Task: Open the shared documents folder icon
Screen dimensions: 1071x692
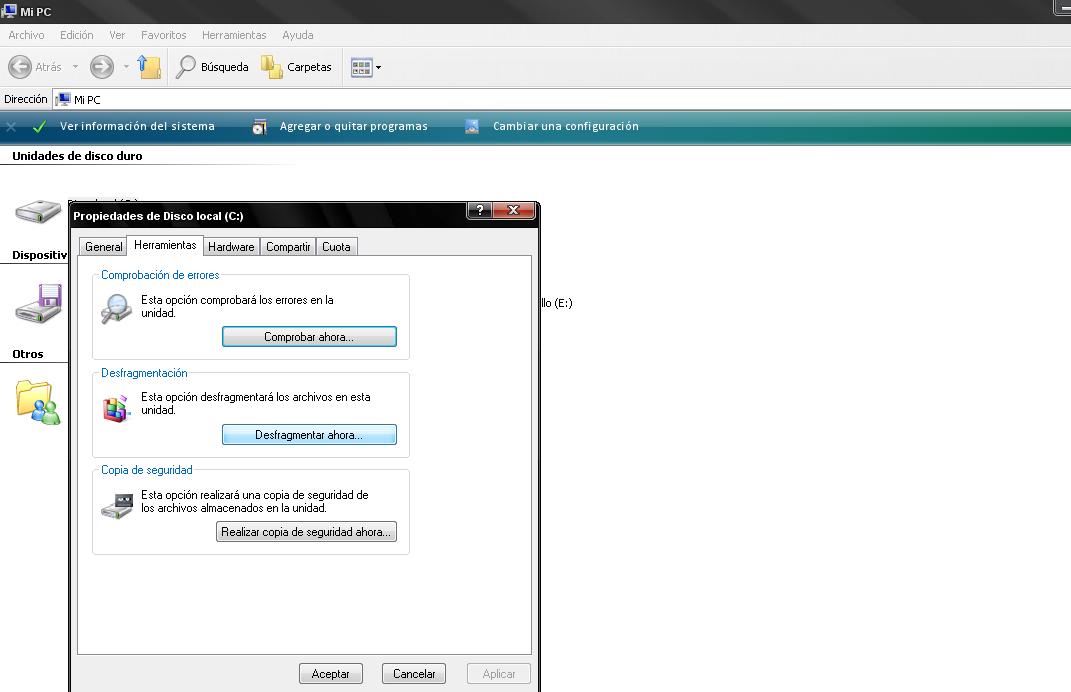Action: click(x=38, y=401)
